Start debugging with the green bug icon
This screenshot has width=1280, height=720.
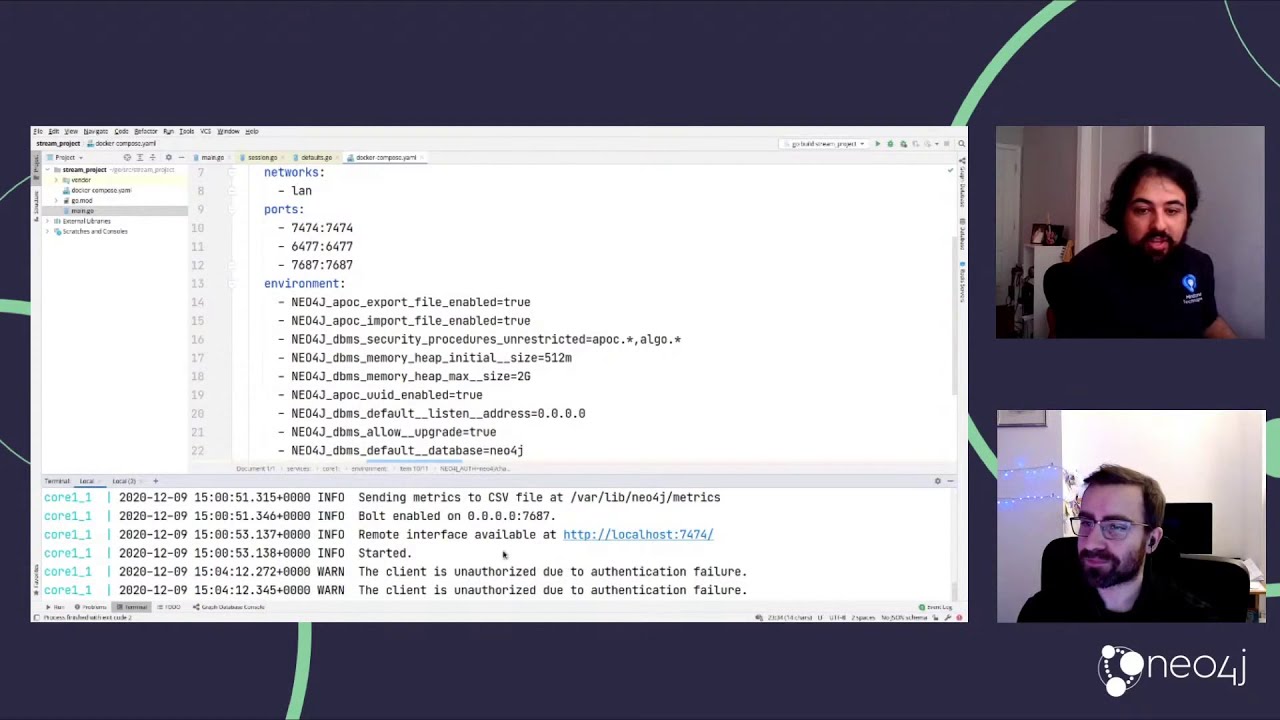pyautogui.click(x=890, y=144)
